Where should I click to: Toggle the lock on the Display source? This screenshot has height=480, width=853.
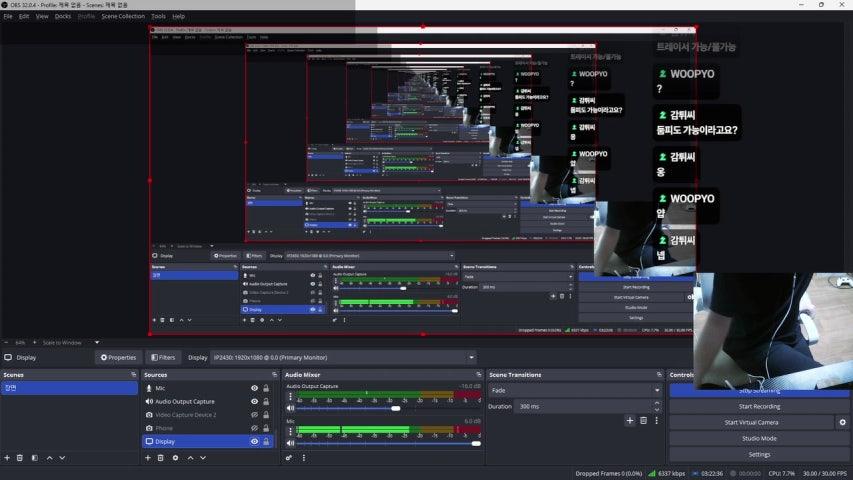tap(266, 441)
